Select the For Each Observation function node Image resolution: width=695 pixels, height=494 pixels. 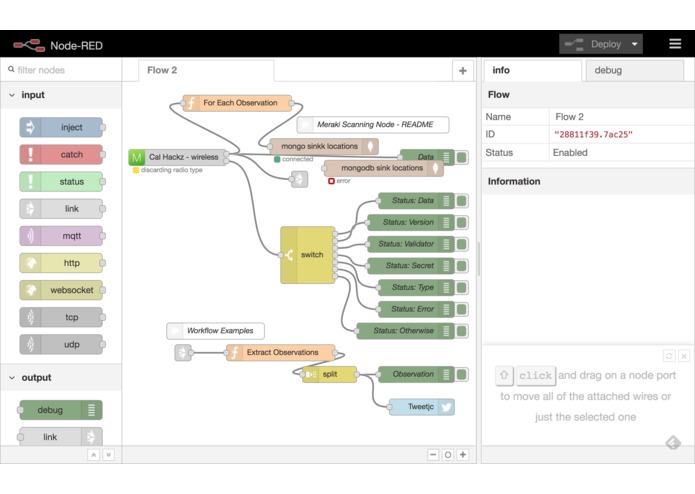[x=237, y=103]
